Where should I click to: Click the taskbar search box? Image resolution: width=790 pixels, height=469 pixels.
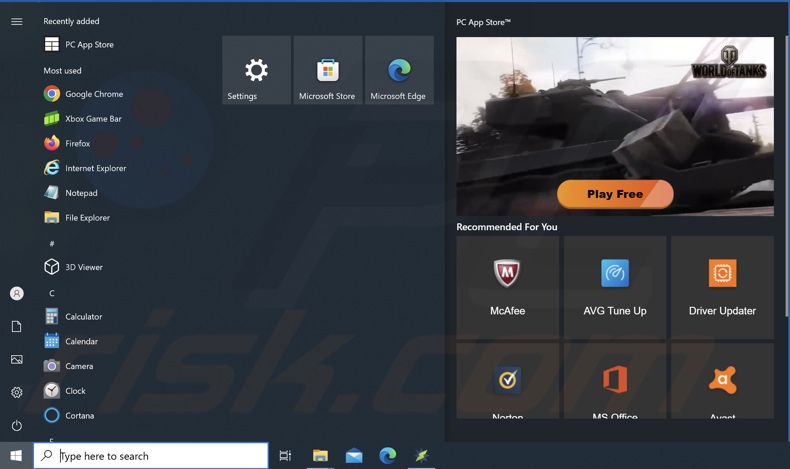pos(151,455)
